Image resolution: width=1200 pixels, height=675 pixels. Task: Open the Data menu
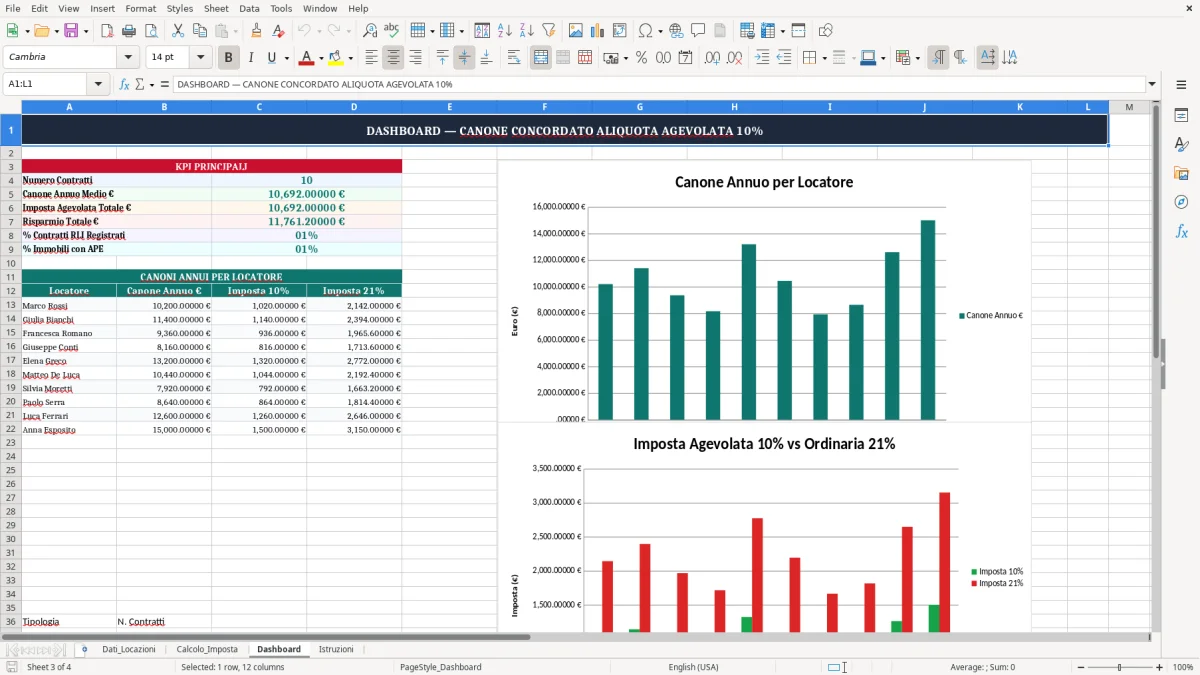[x=249, y=8]
